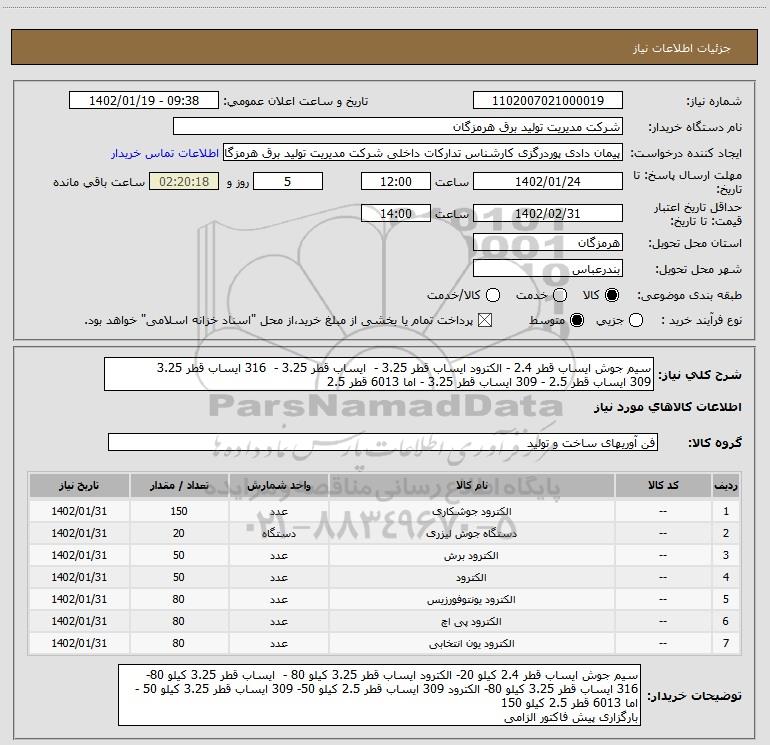Click the شرح کلی نیاز description box
This screenshot has width=770, height=745.
(x=379, y=374)
